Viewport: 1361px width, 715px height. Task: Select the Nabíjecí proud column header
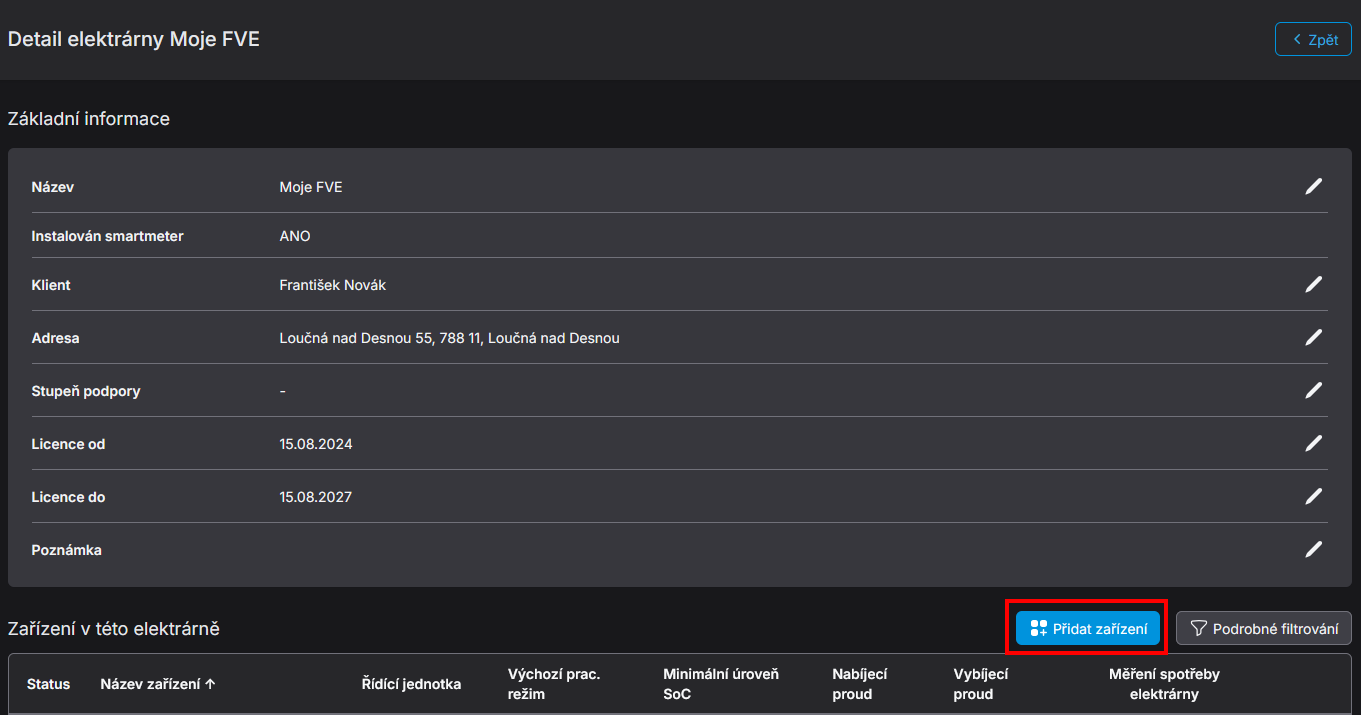pyautogui.click(x=859, y=684)
